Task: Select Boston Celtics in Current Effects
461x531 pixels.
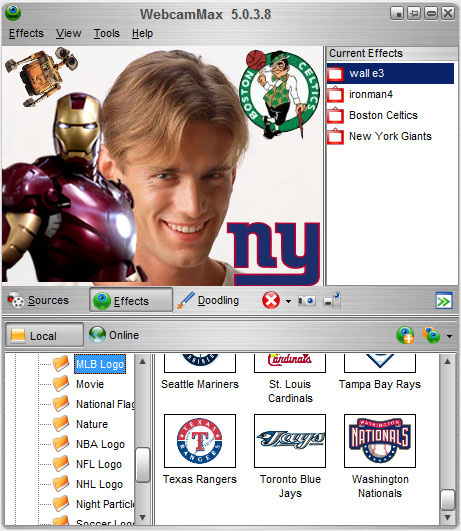Action: pos(390,115)
